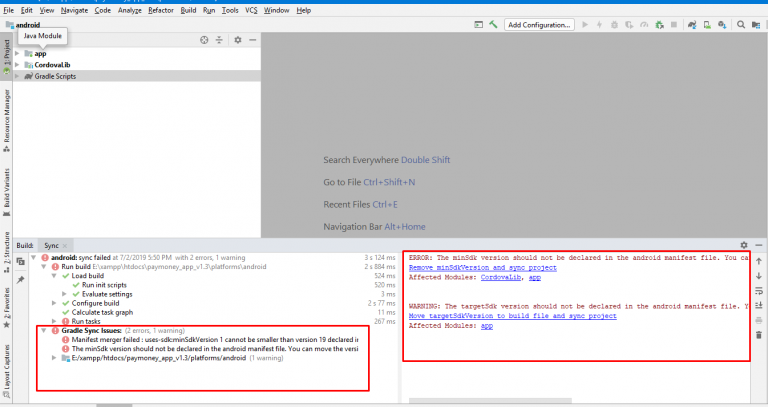Click Add Configuration button
The image size is (768, 407).
click(x=538, y=24)
